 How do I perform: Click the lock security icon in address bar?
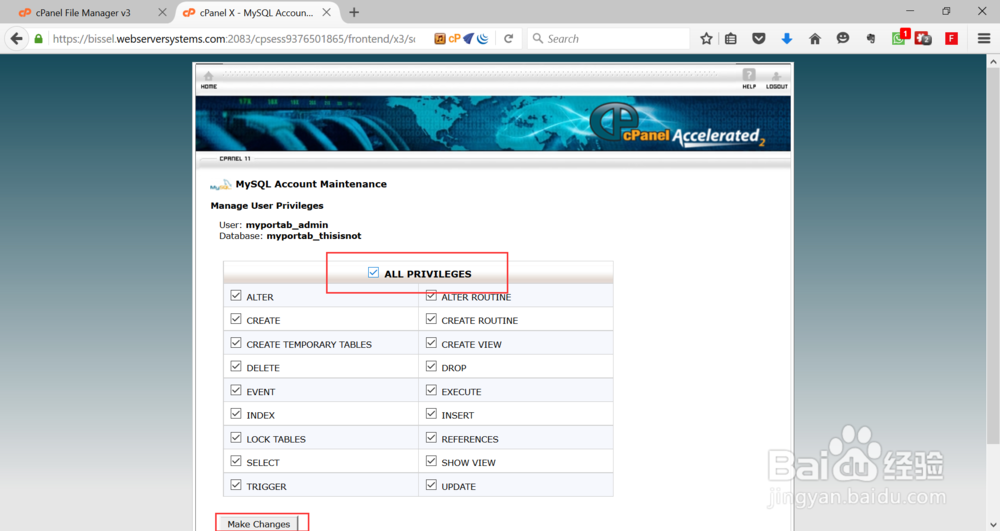(x=39, y=39)
